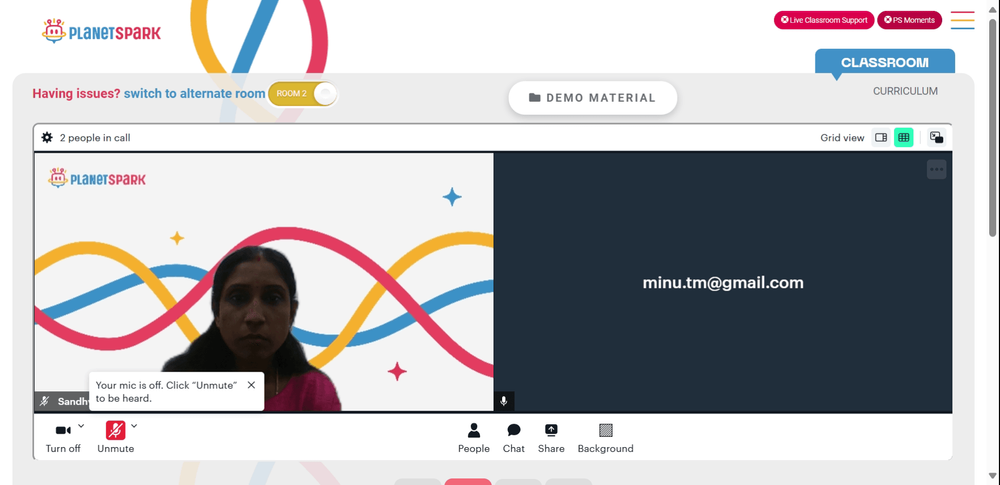The width and height of the screenshot is (1000, 485).
Task: Click PS Moments button
Action: tap(909, 20)
